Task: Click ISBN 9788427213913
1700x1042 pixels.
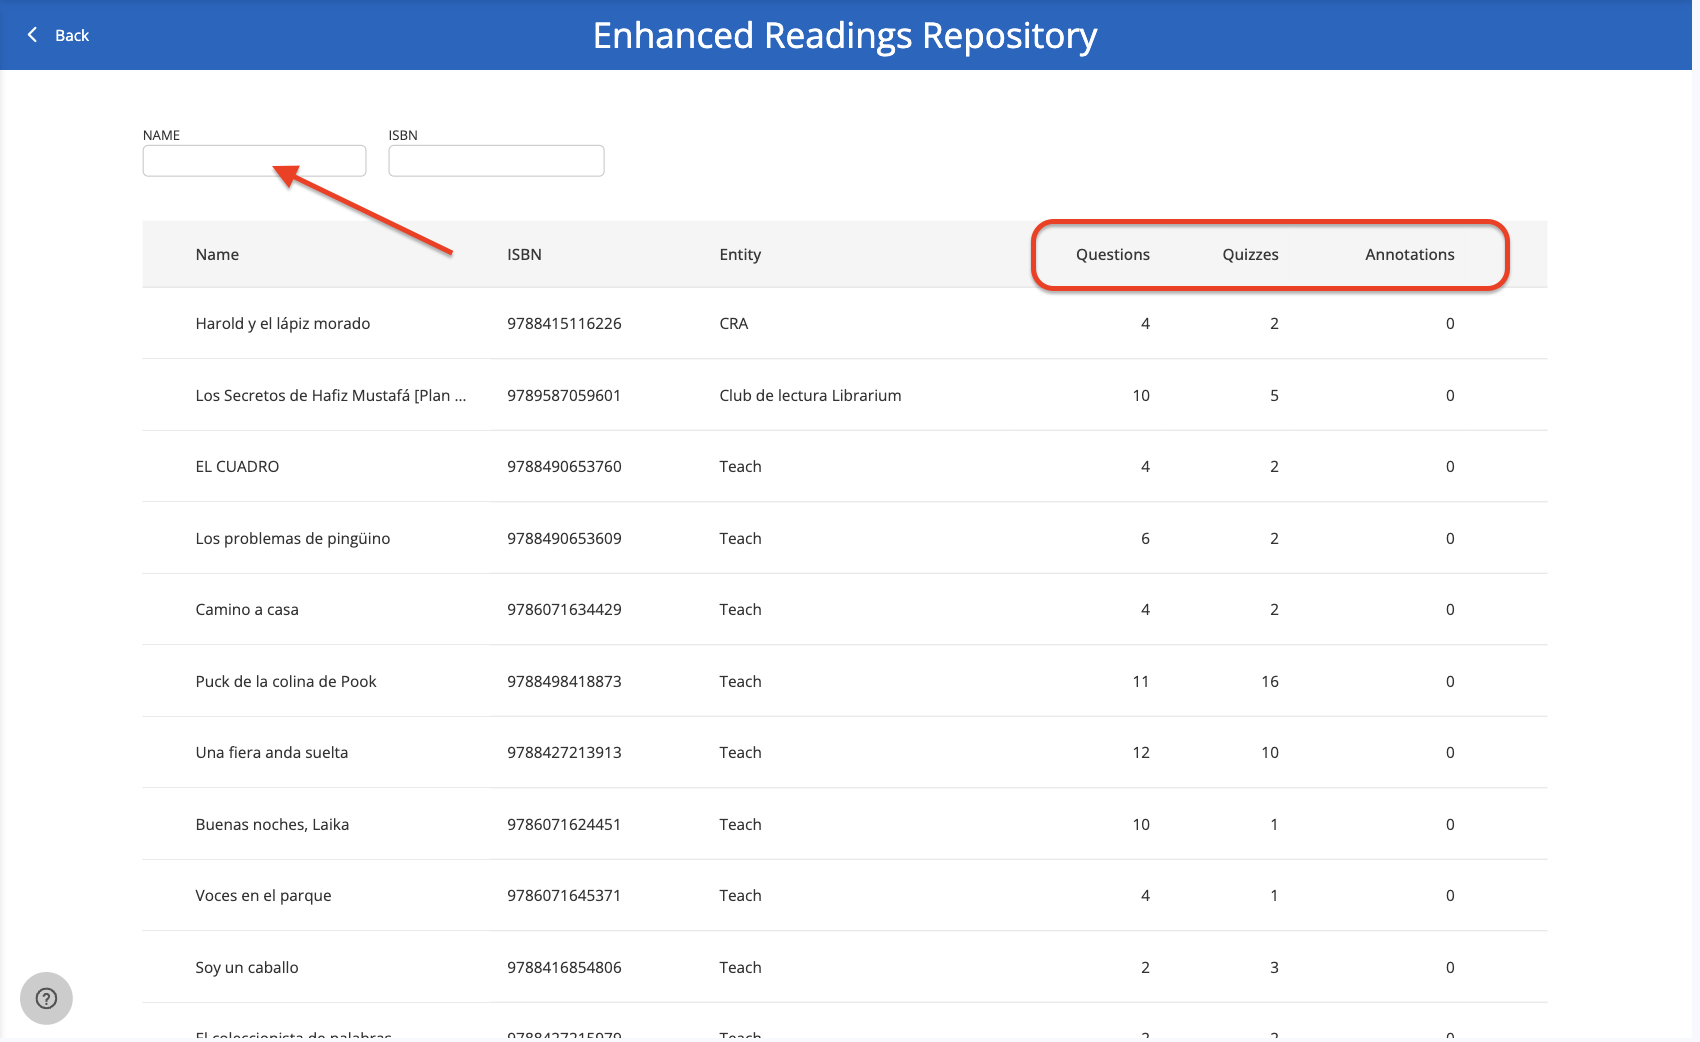Action: click(564, 752)
